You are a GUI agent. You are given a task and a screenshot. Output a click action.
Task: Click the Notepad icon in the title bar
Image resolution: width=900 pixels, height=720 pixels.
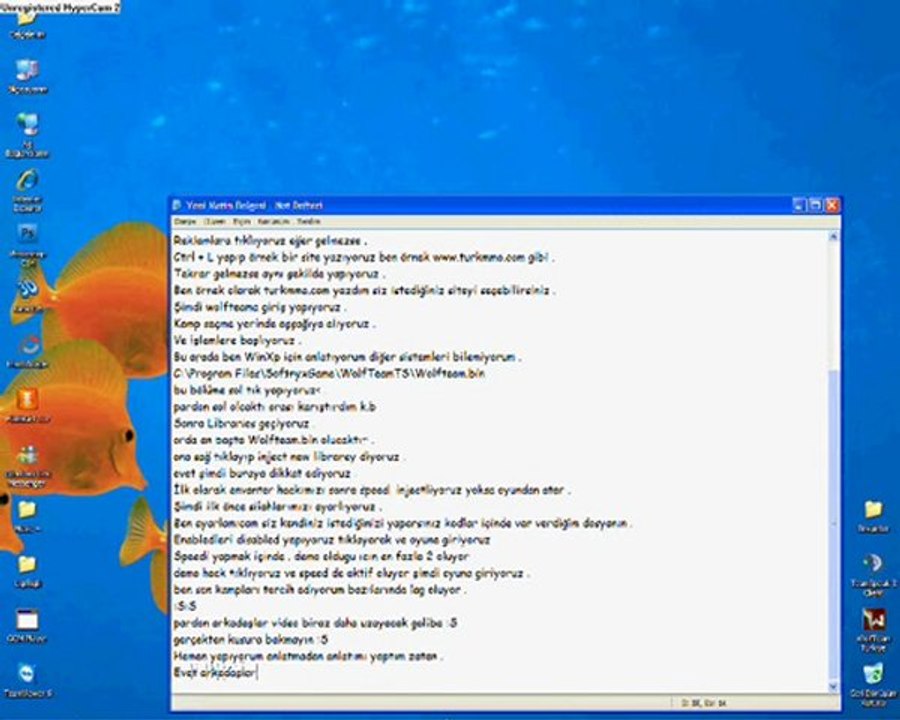177,205
